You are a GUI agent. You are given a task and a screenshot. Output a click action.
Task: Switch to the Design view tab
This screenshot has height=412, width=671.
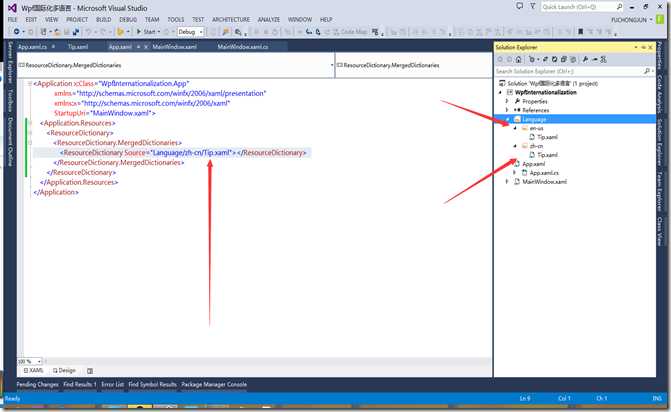tap(64, 371)
